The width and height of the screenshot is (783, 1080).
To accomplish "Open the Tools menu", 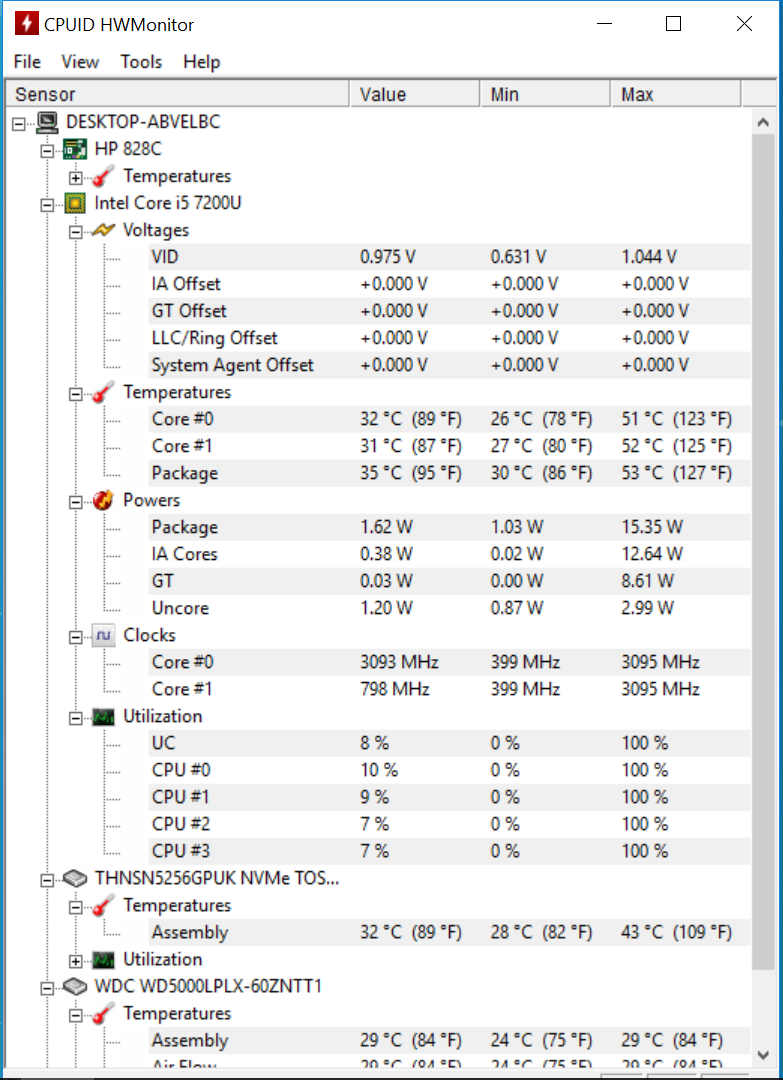I will 141,62.
